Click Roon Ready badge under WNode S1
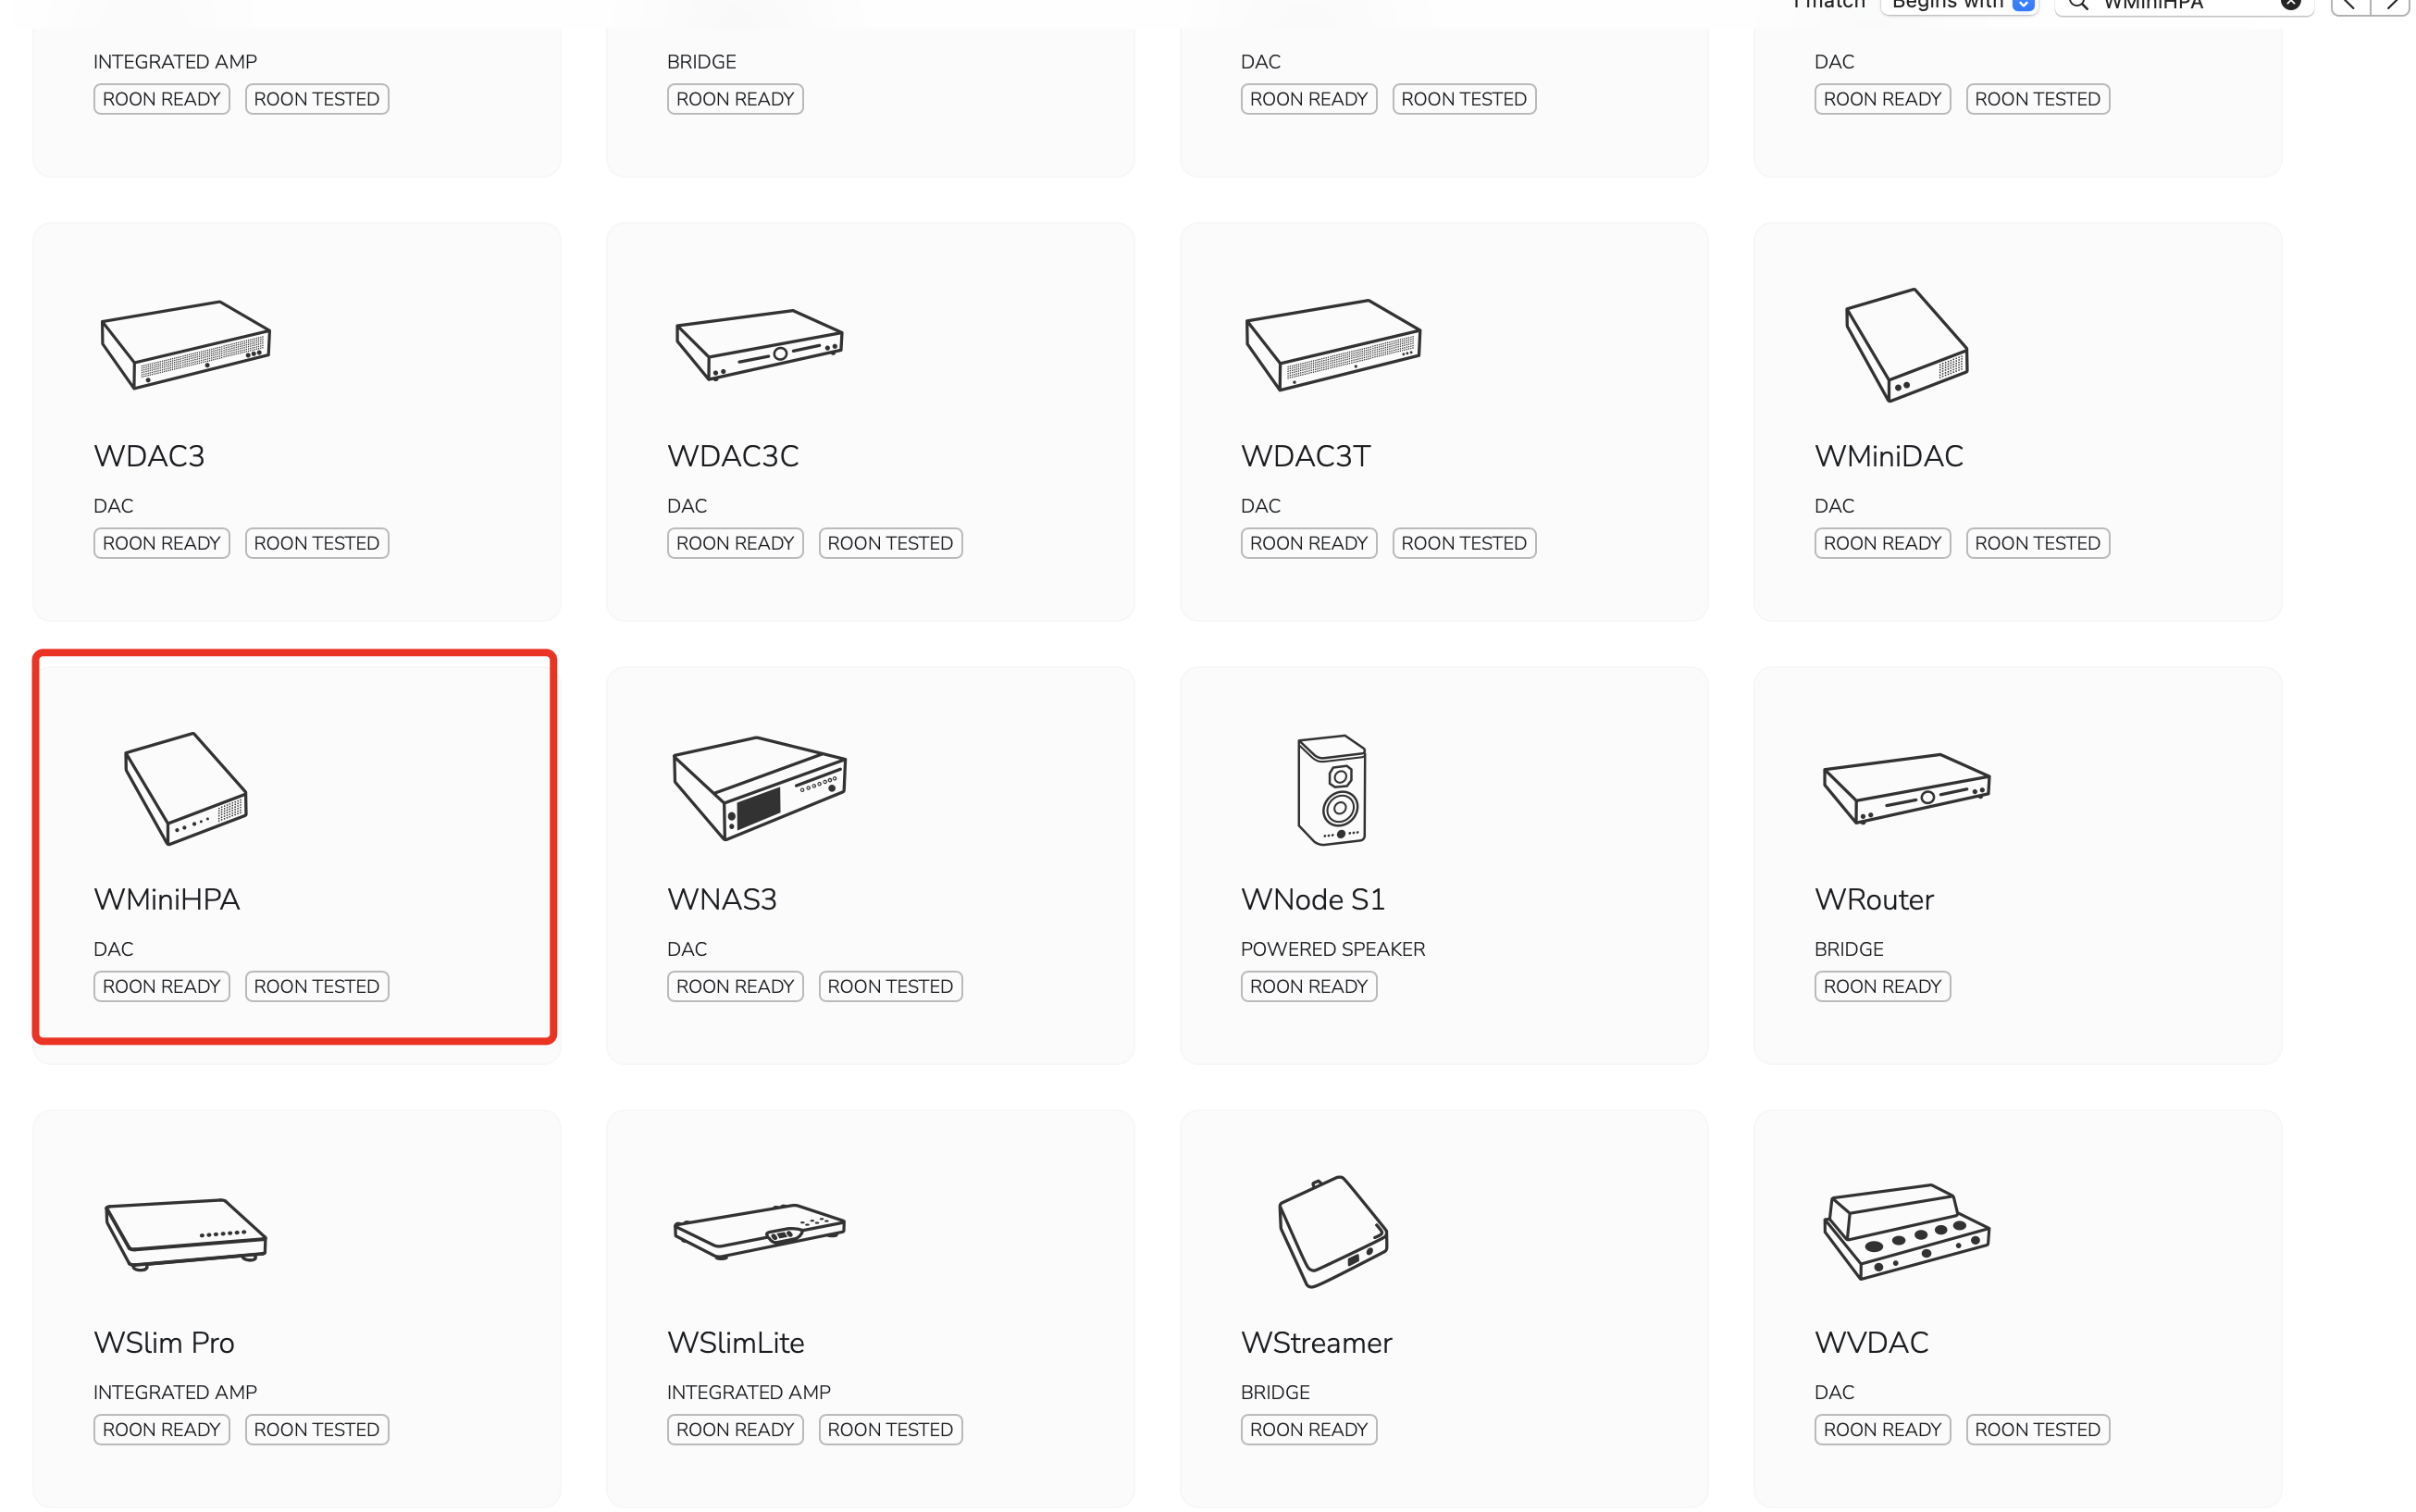Image resolution: width=2416 pixels, height=1512 pixels. point(1308,986)
